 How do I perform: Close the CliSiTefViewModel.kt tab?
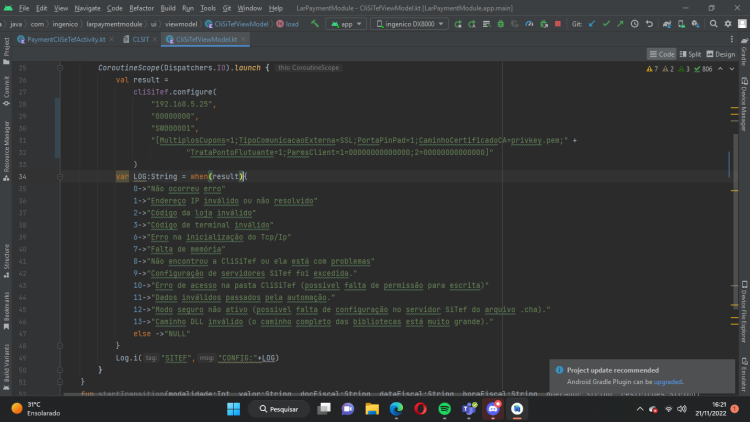click(243, 39)
